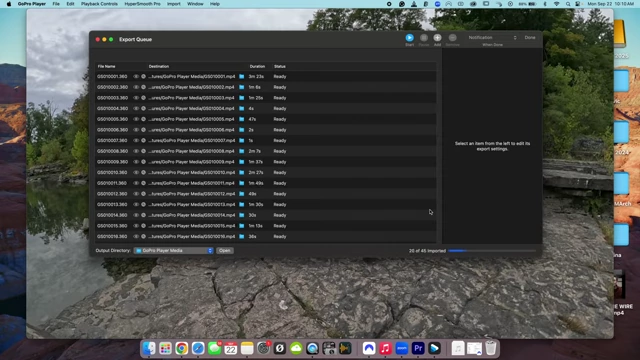Select the GS010002.360 file name
The height and width of the screenshot is (360, 640).
[112, 87]
